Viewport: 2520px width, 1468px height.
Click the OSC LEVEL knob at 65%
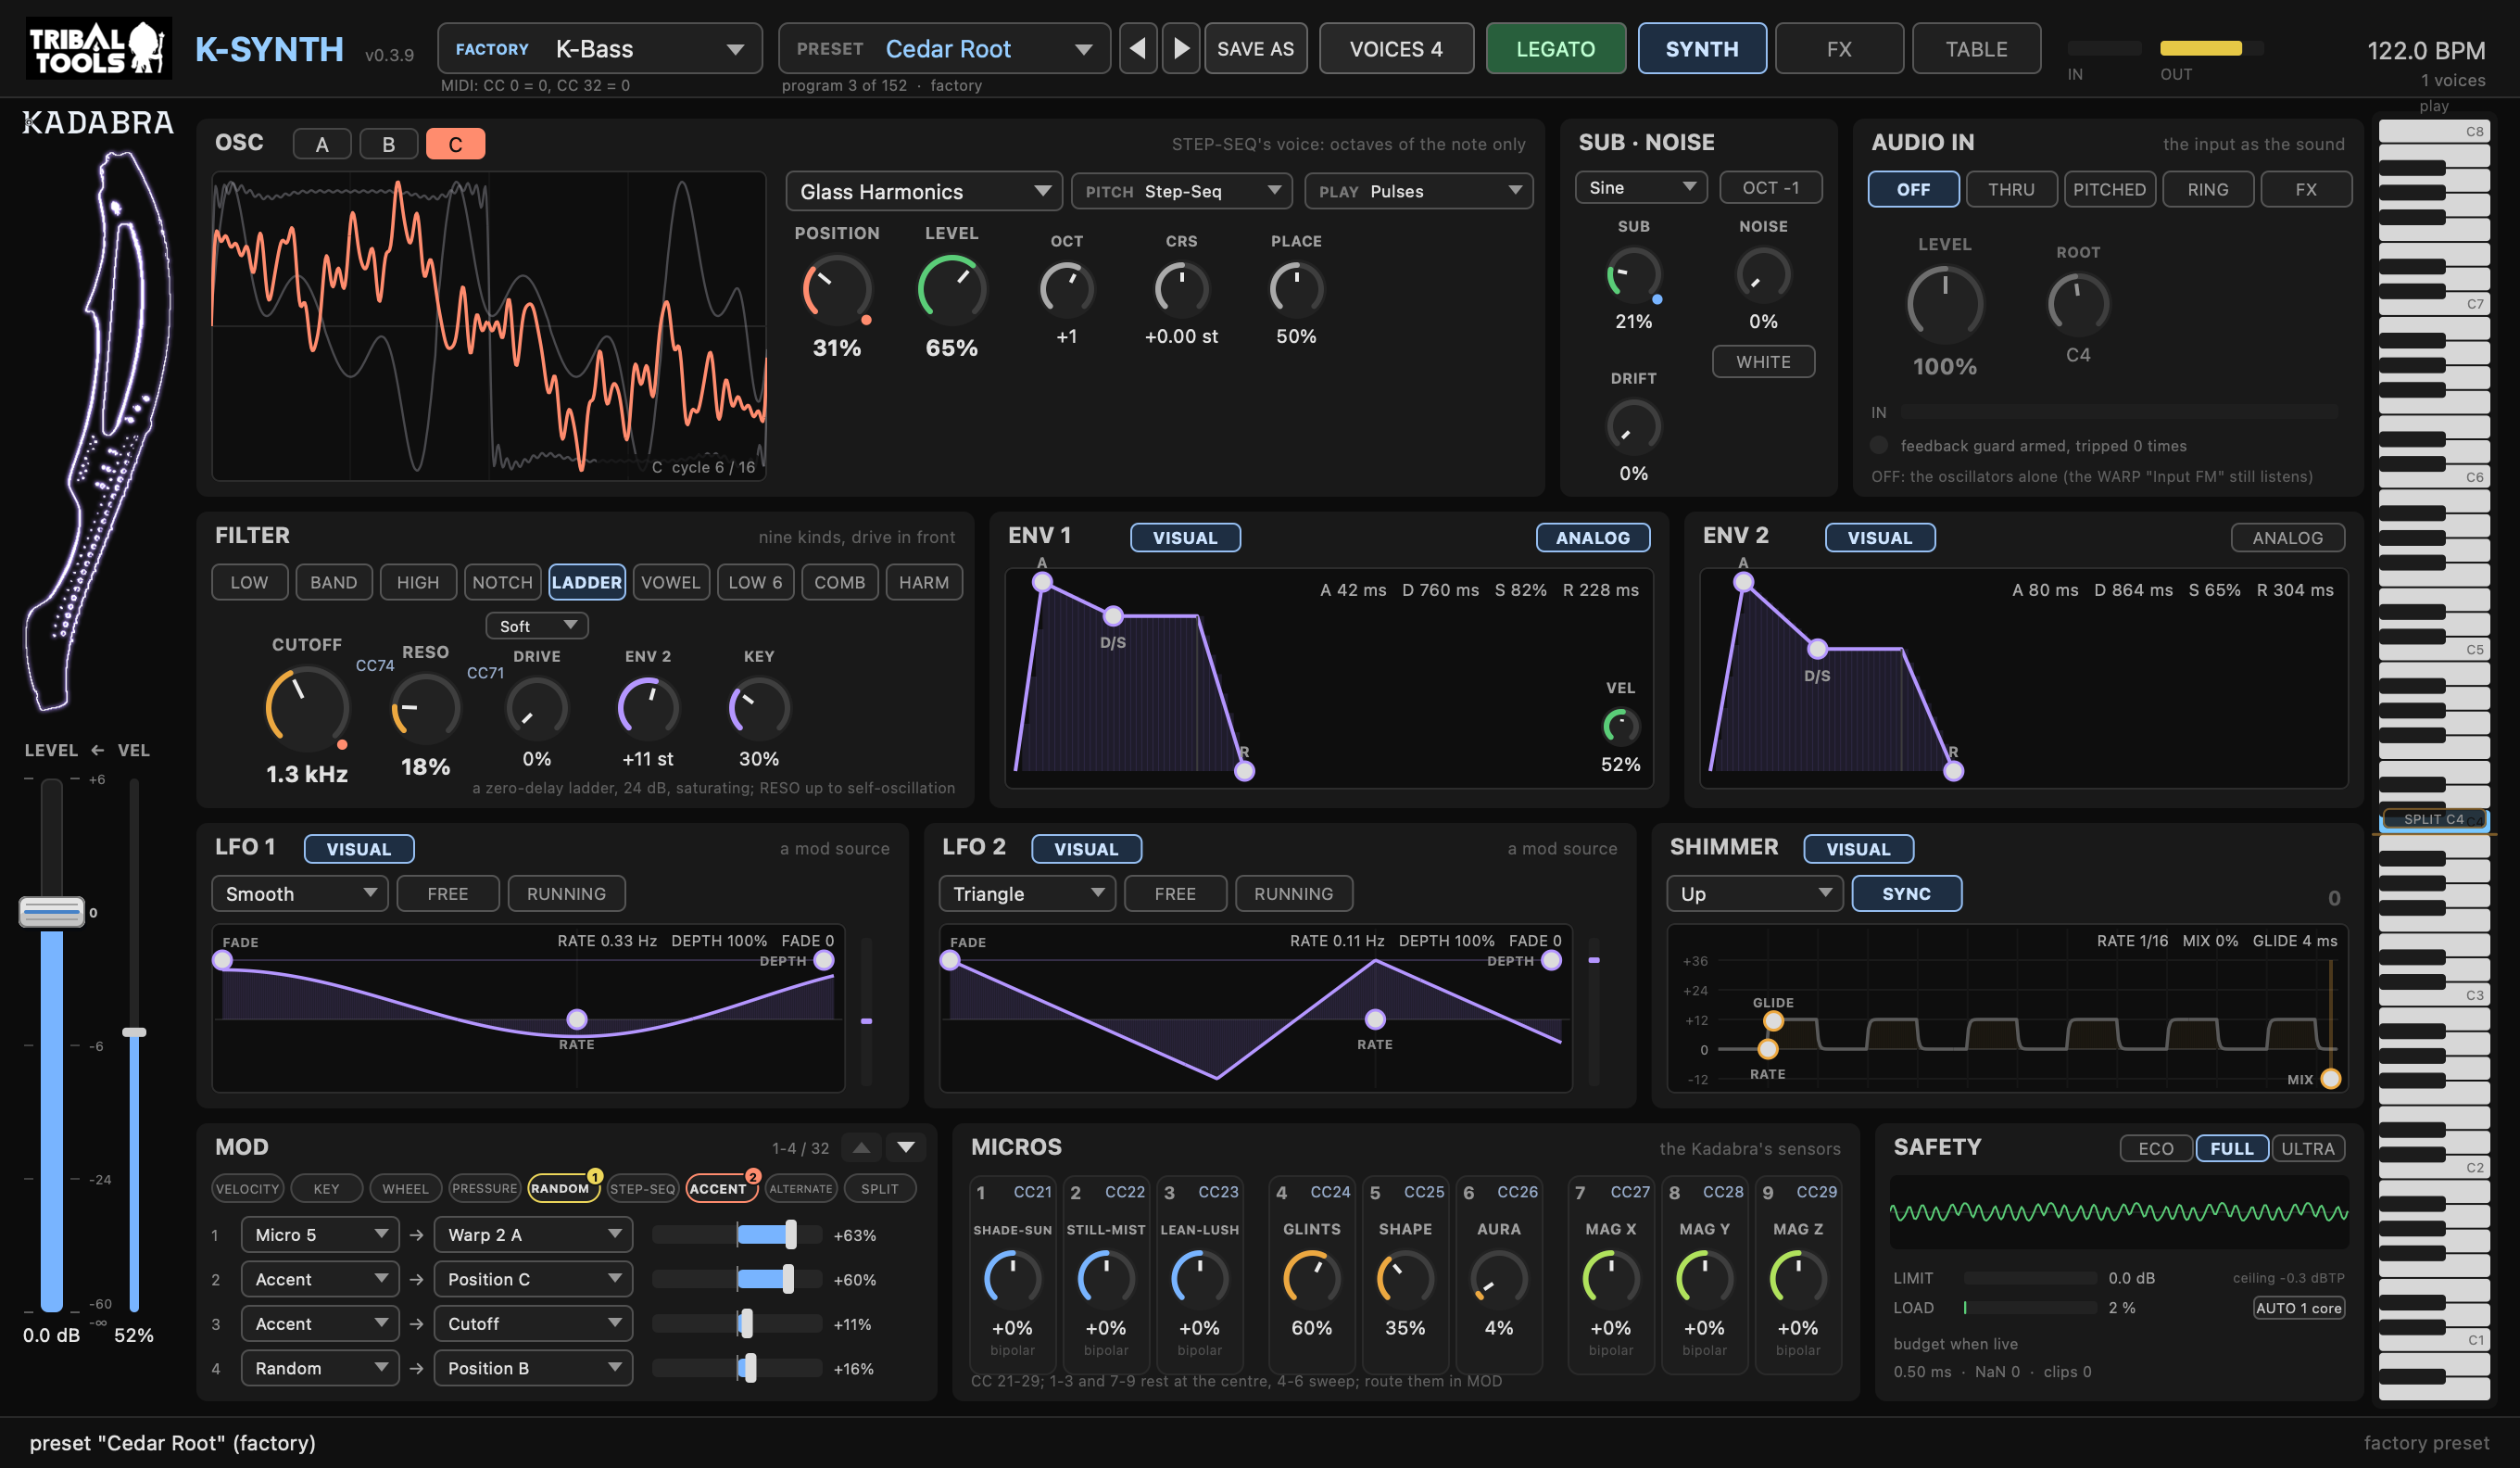[x=951, y=290]
